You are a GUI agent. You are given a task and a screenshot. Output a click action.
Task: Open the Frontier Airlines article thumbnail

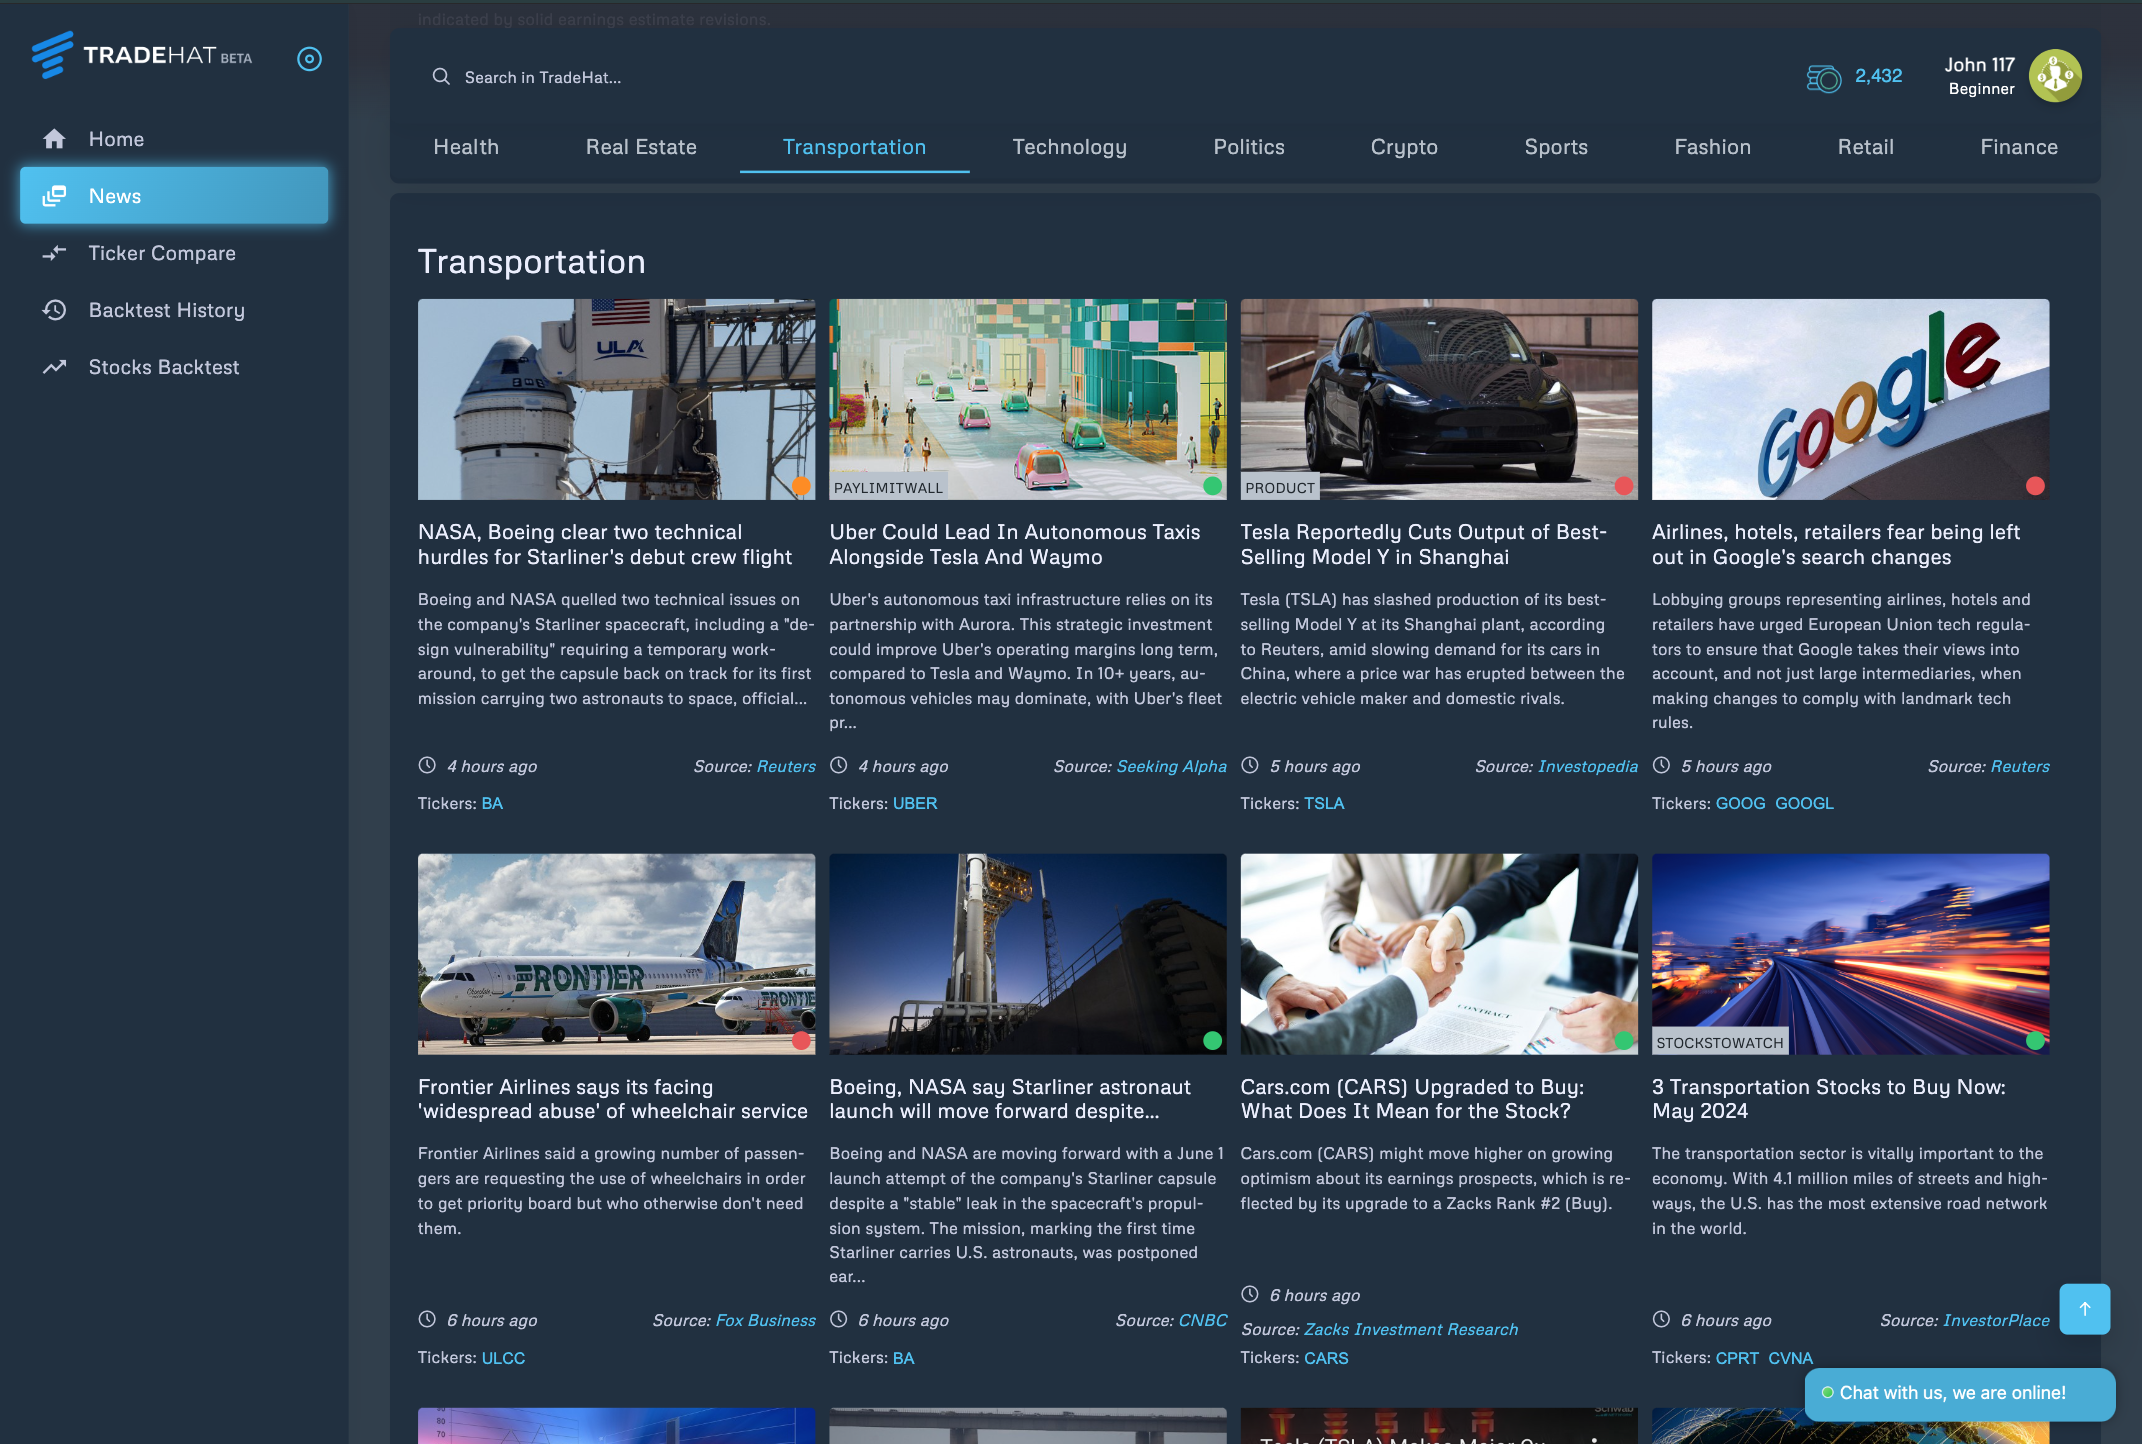[x=616, y=953]
